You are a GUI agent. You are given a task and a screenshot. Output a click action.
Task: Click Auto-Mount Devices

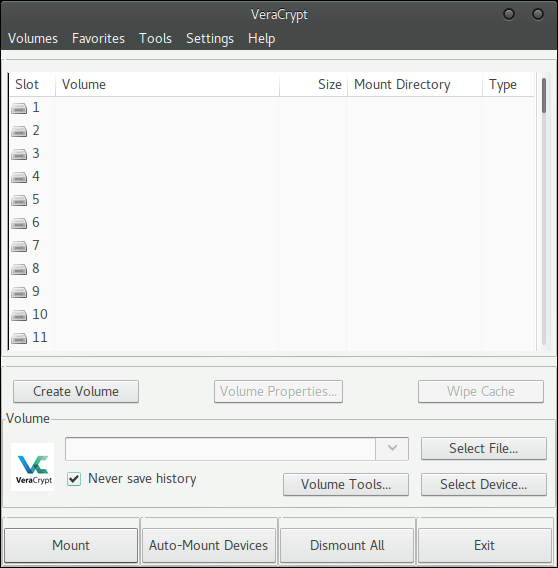(209, 545)
